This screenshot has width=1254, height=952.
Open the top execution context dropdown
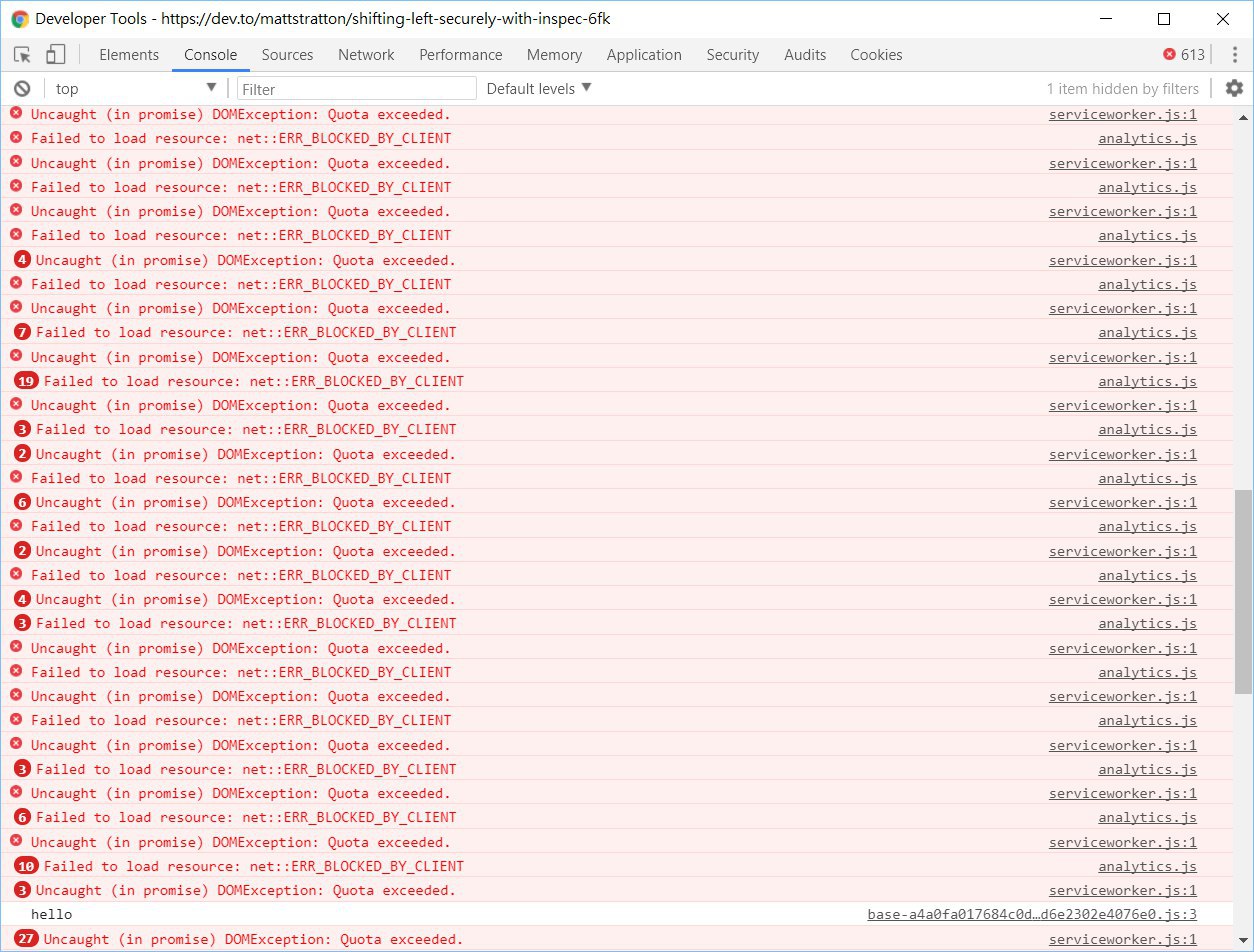tap(135, 89)
